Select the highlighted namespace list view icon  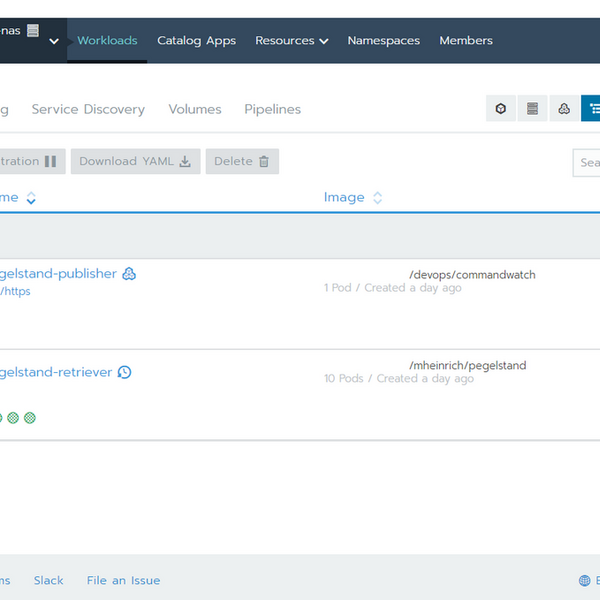click(592, 109)
